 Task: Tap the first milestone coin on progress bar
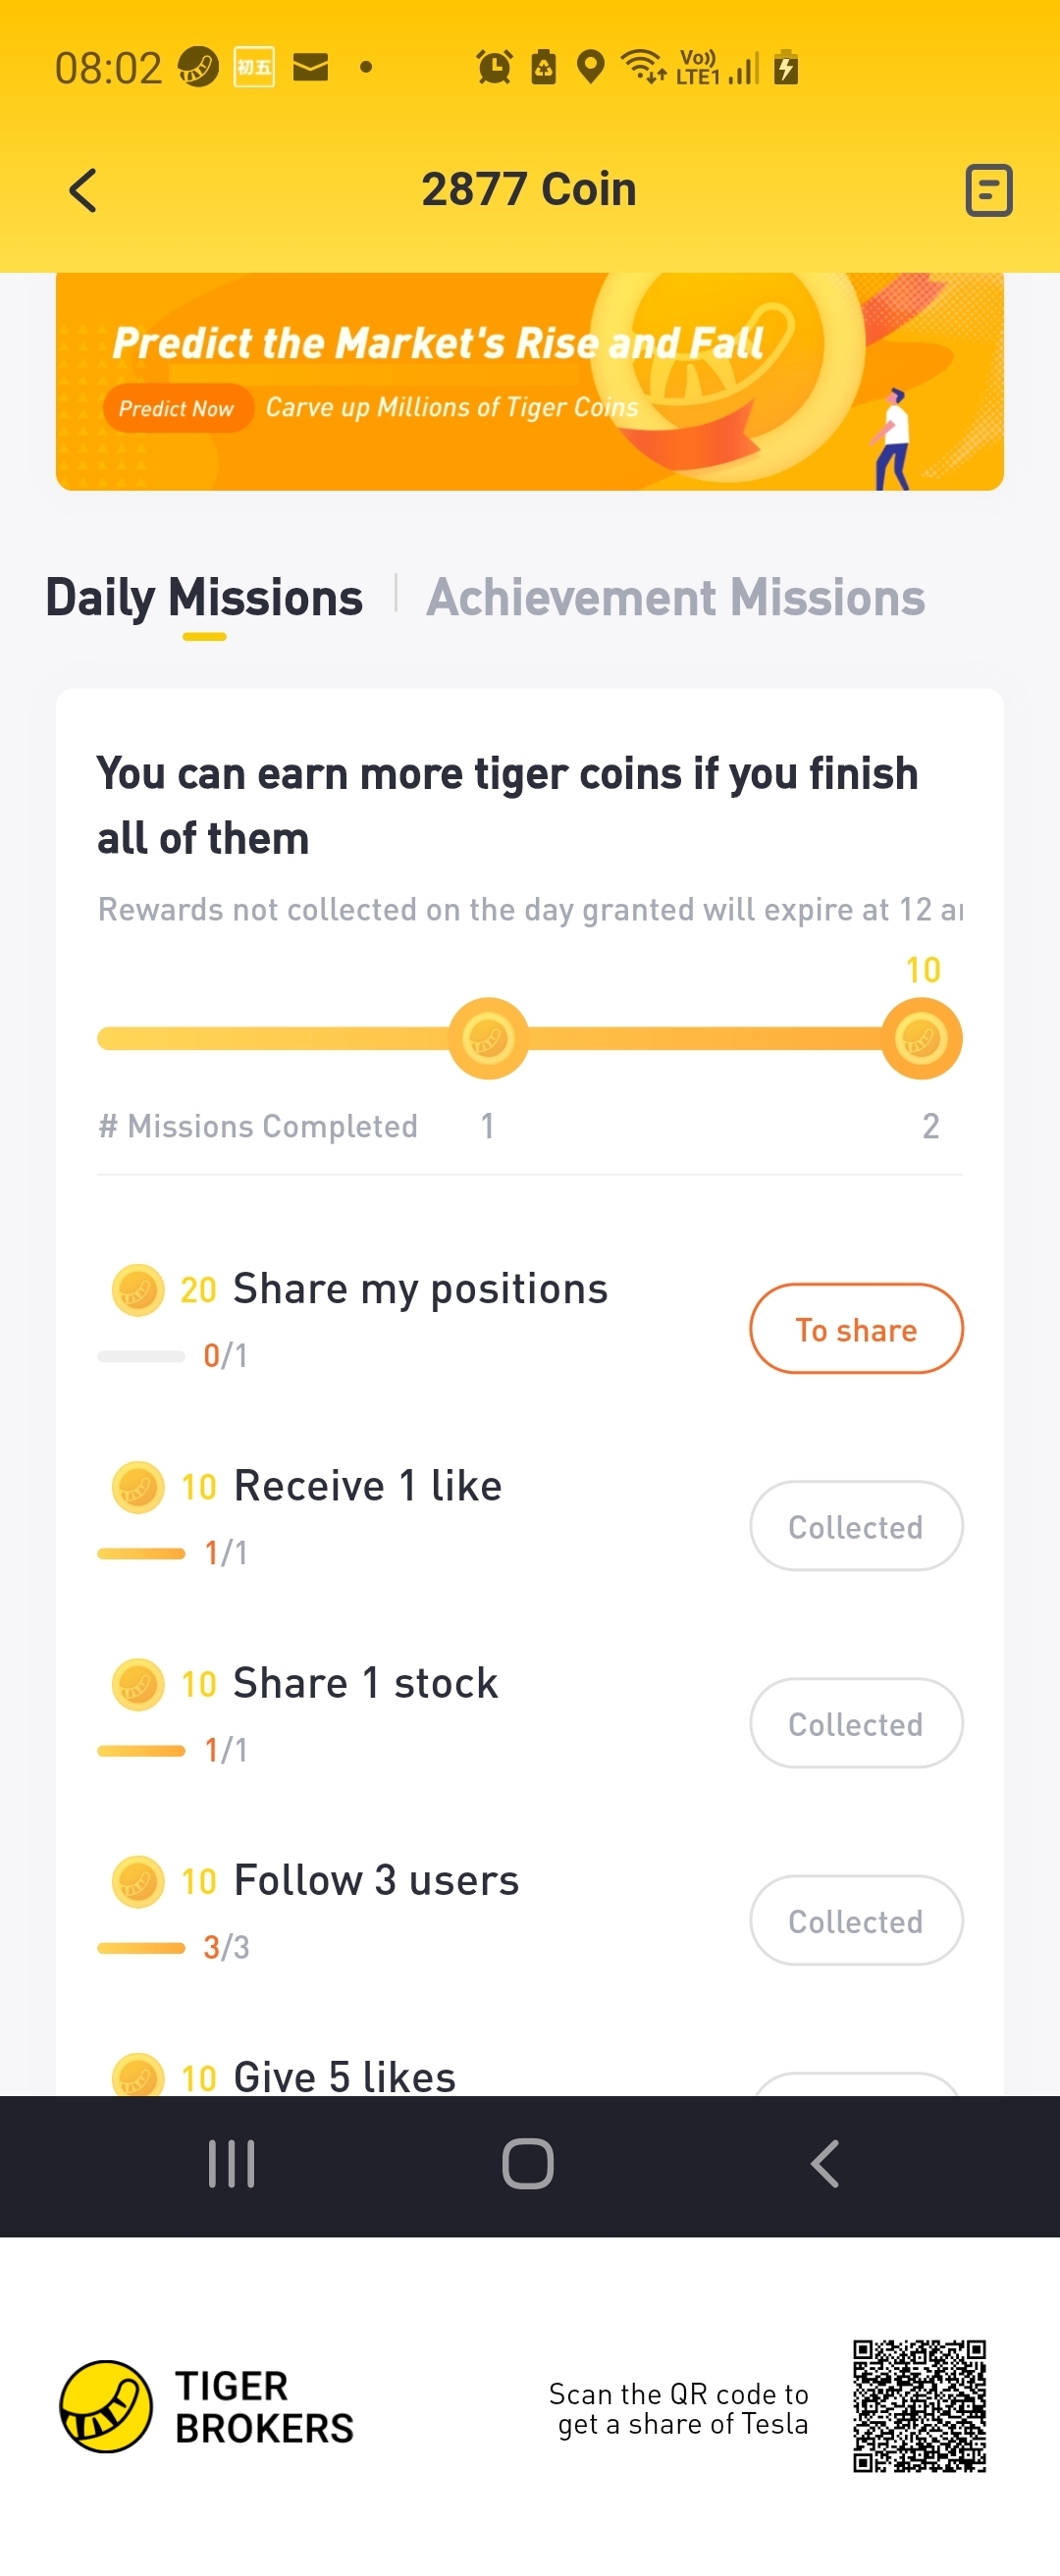[488, 1038]
